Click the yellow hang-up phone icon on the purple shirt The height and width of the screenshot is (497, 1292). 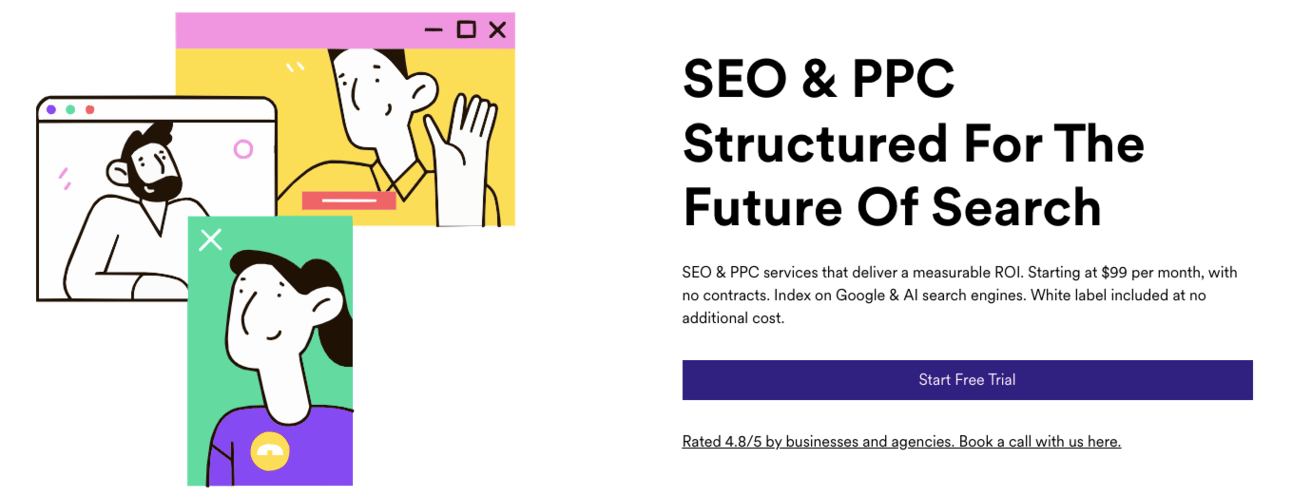[270, 451]
